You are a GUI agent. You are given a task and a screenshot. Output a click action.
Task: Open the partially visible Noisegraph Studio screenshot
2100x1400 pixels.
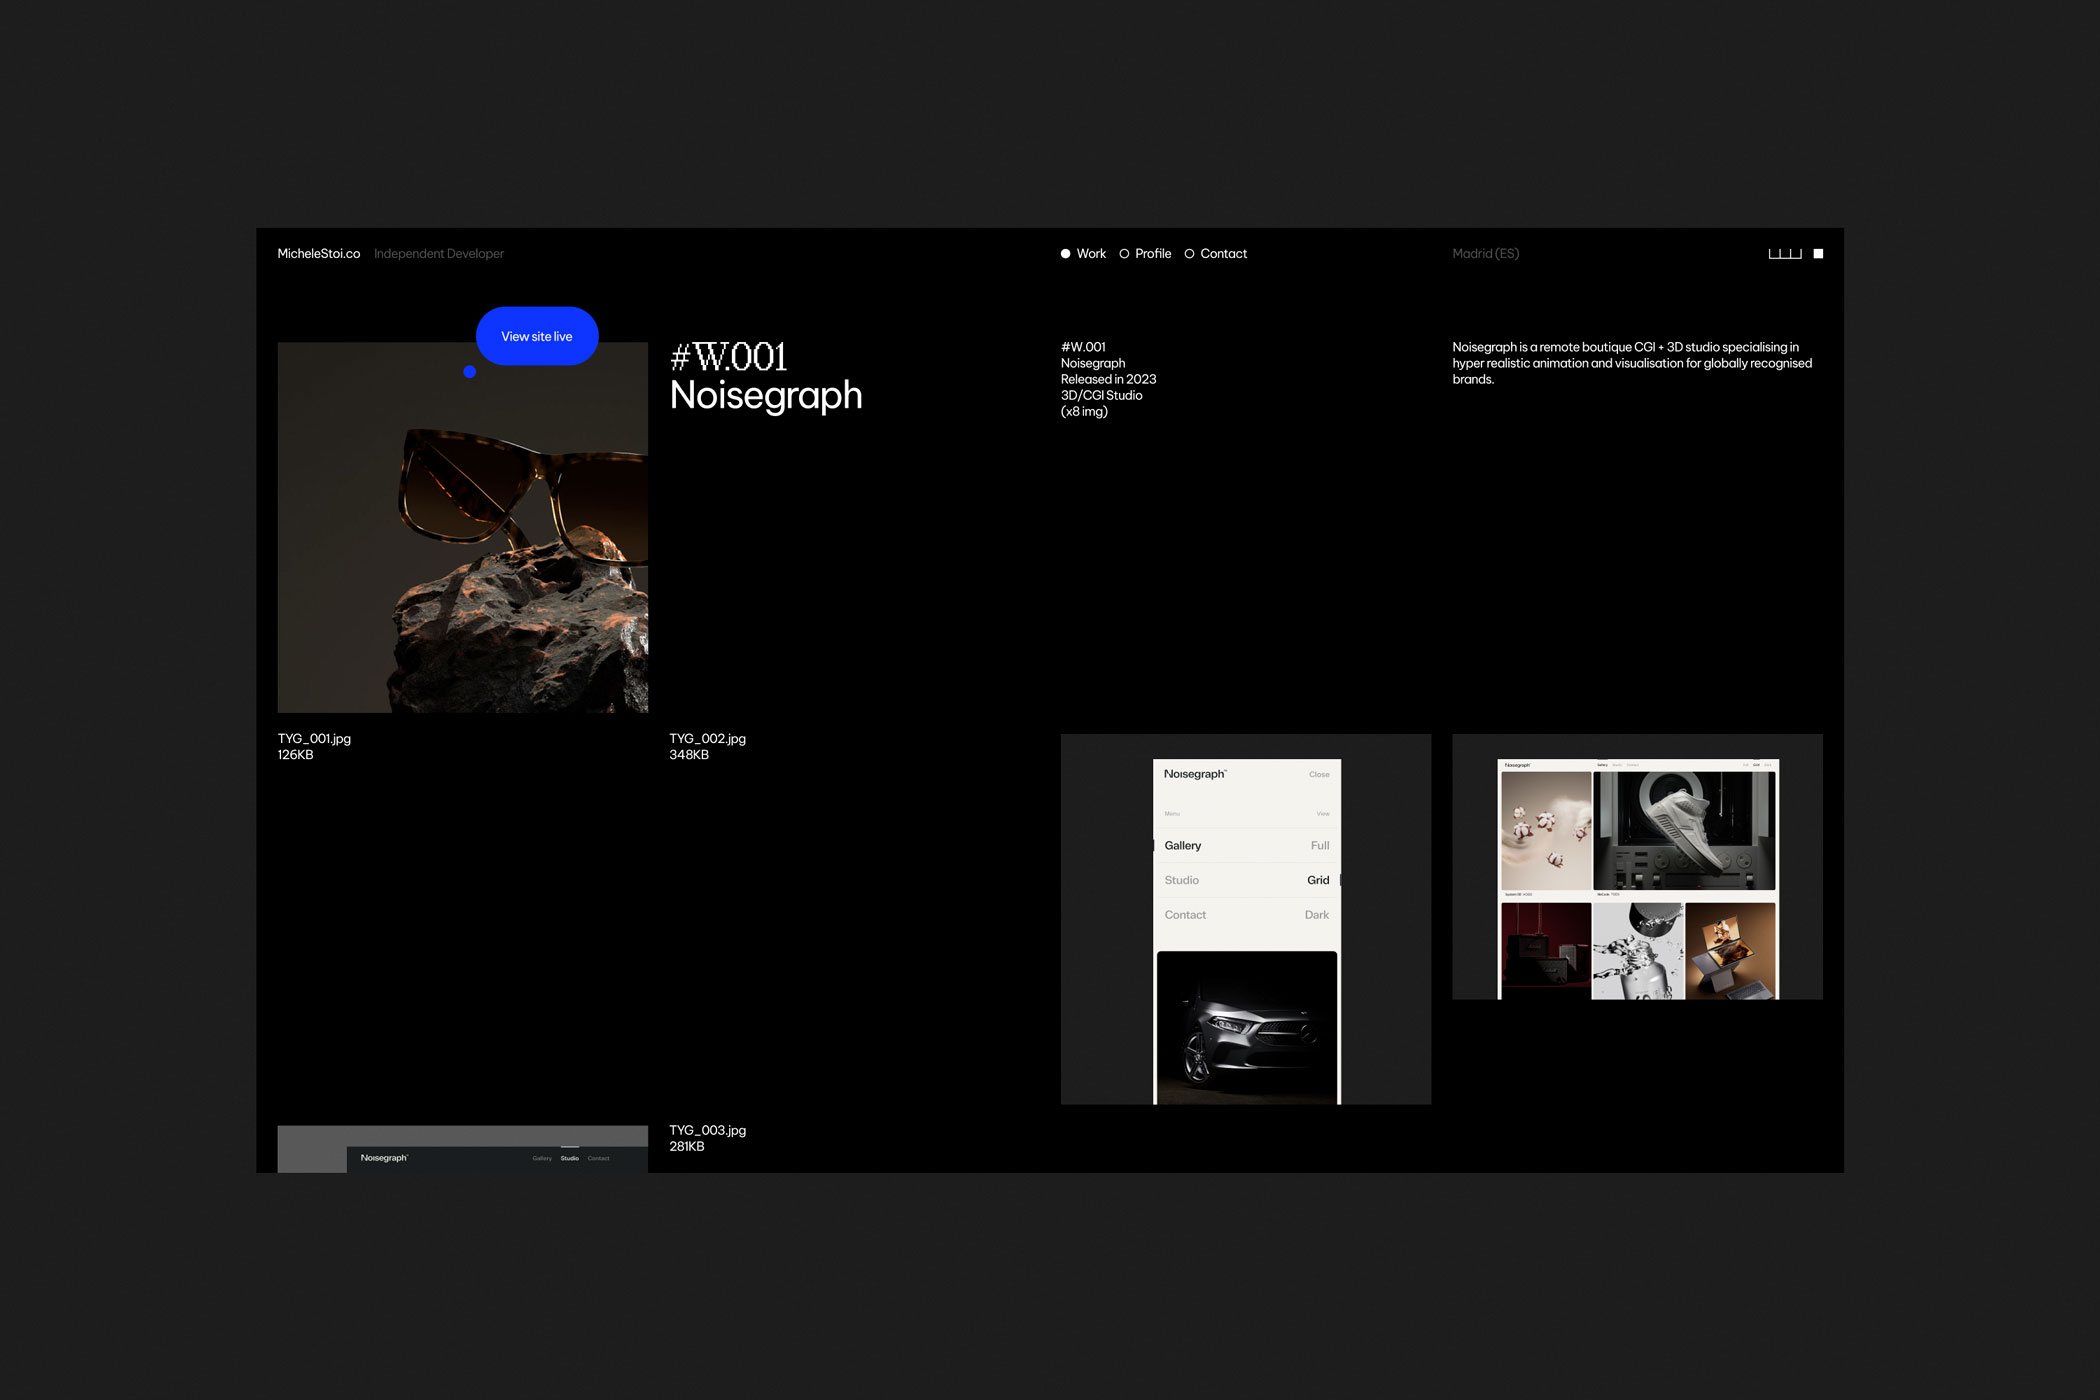[462, 1149]
